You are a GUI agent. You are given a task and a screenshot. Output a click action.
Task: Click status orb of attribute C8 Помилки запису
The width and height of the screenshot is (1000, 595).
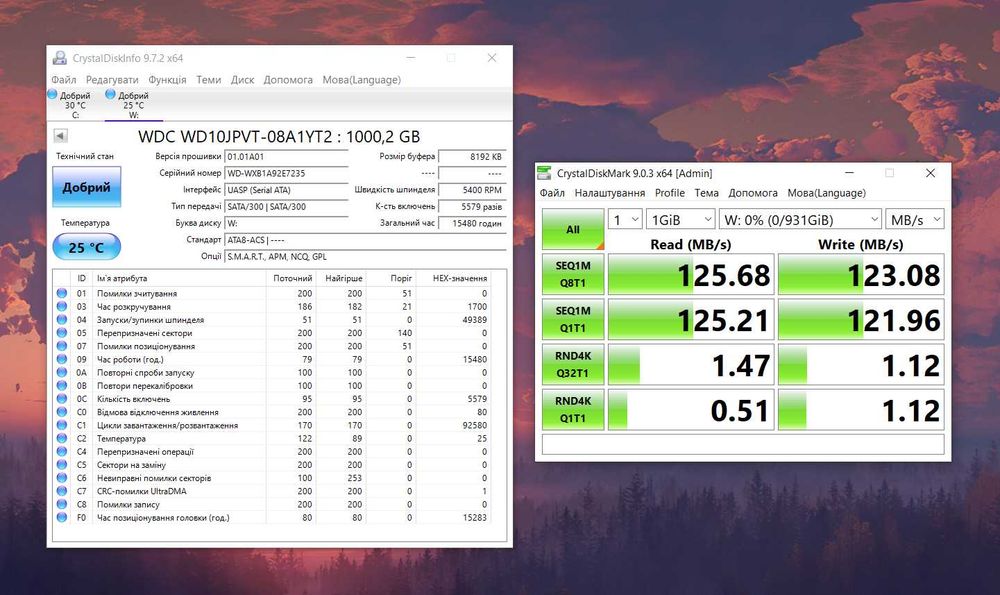click(62, 504)
